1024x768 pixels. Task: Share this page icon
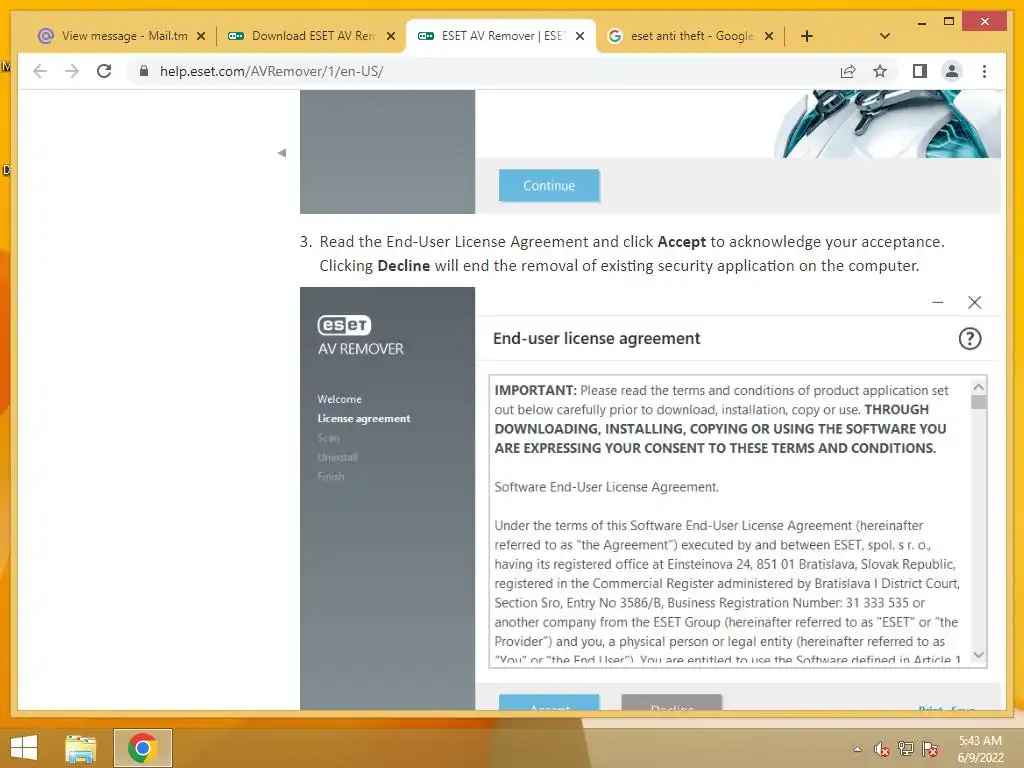coord(848,71)
